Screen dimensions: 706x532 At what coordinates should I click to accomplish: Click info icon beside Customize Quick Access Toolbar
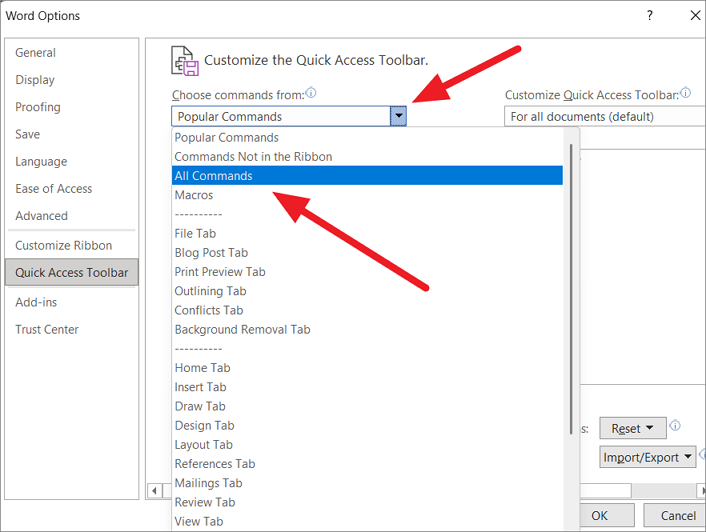pos(685,93)
